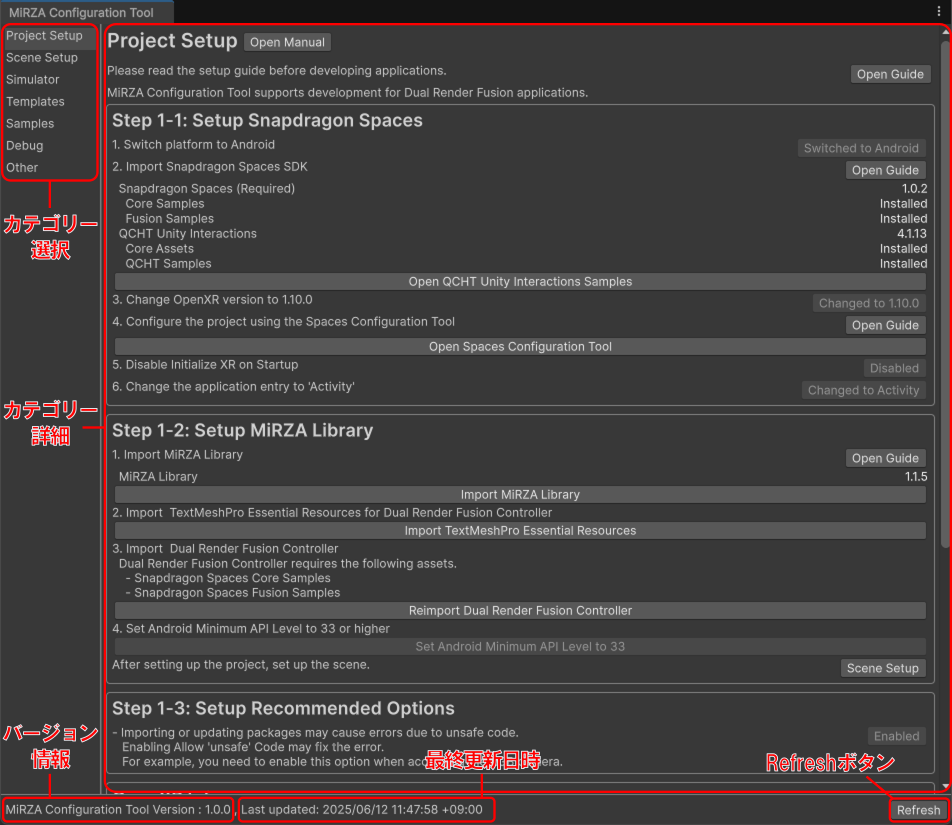Click the MiRZA Configuration Tool Version text

coord(118,810)
